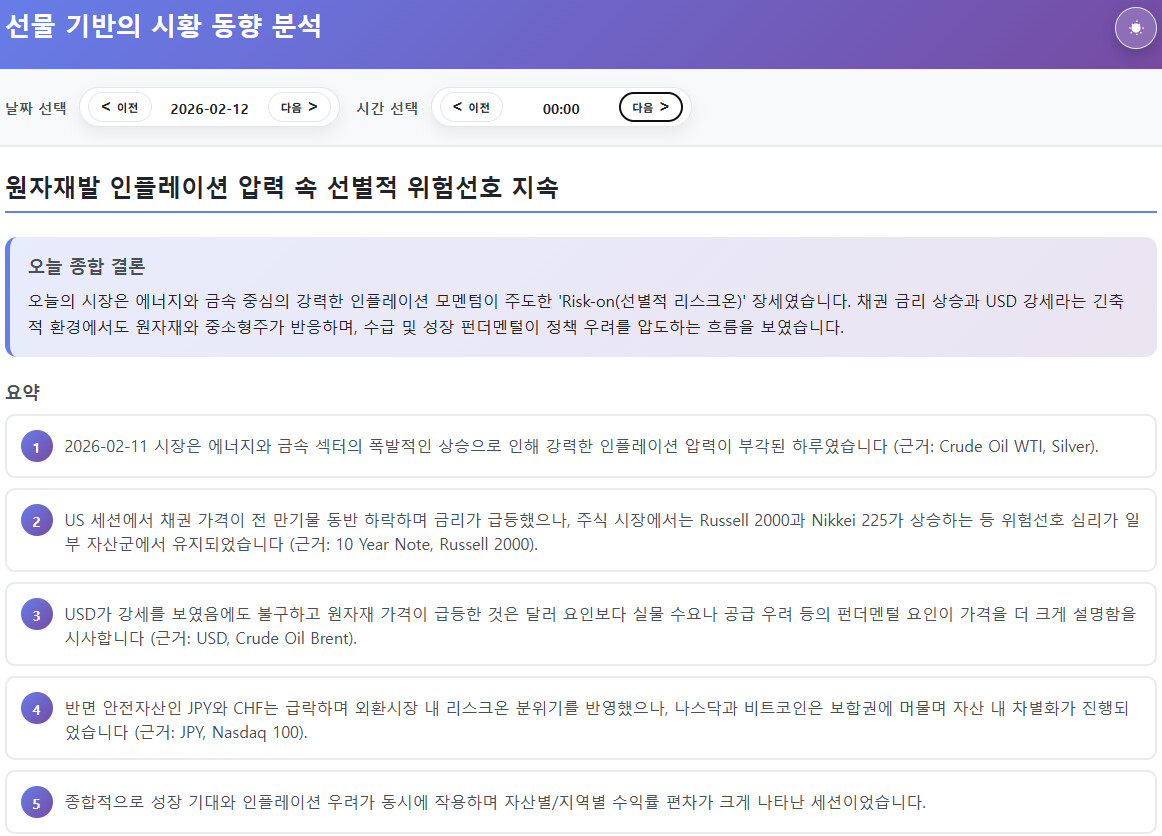The width and height of the screenshot is (1162, 836).
Task: Advance date with the 다음 button
Action: pyautogui.click(x=299, y=107)
